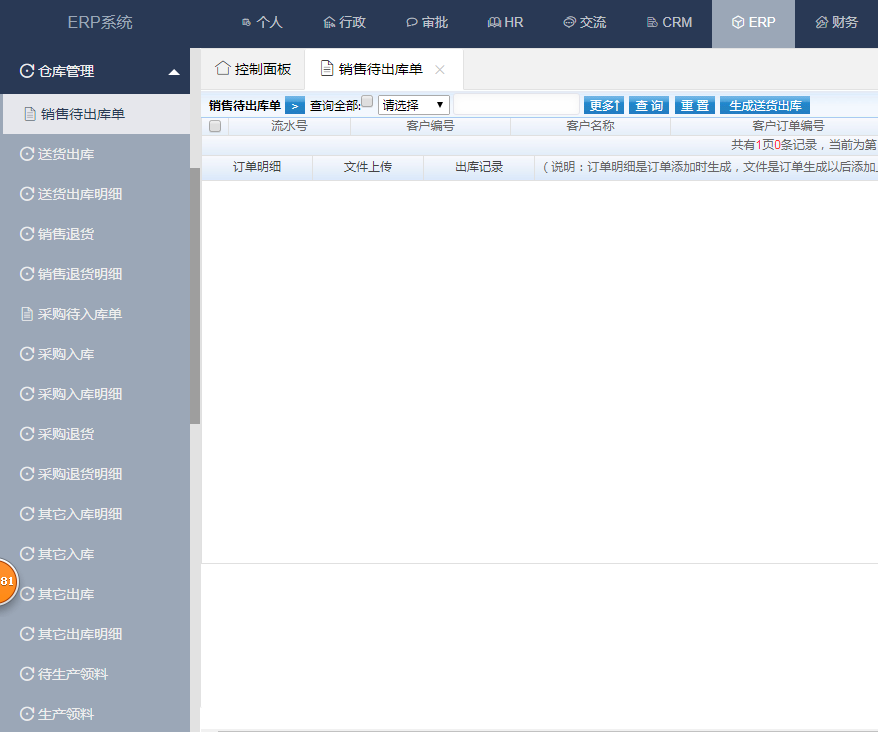878x732 pixels.
Task: Click the search text input field
Action: click(516, 105)
